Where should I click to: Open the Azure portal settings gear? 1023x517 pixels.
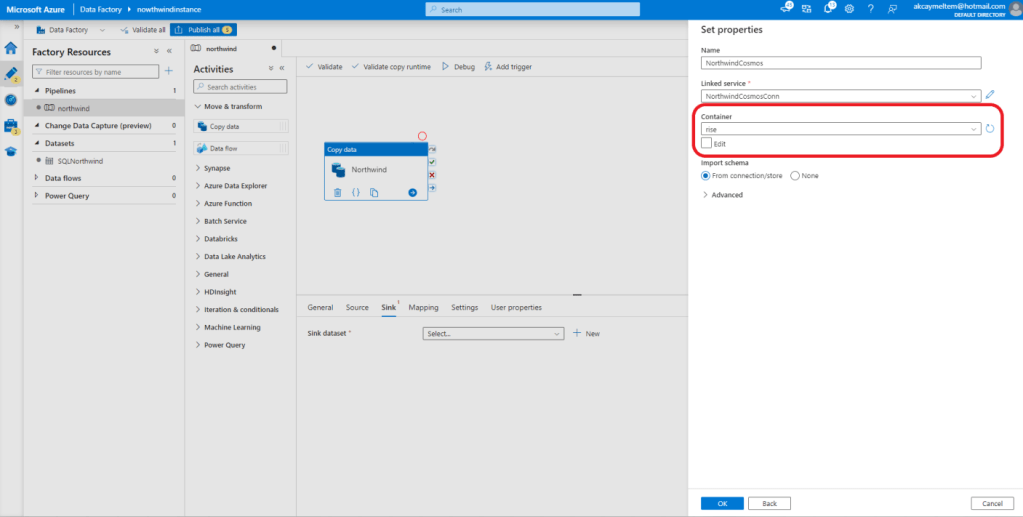849,9
